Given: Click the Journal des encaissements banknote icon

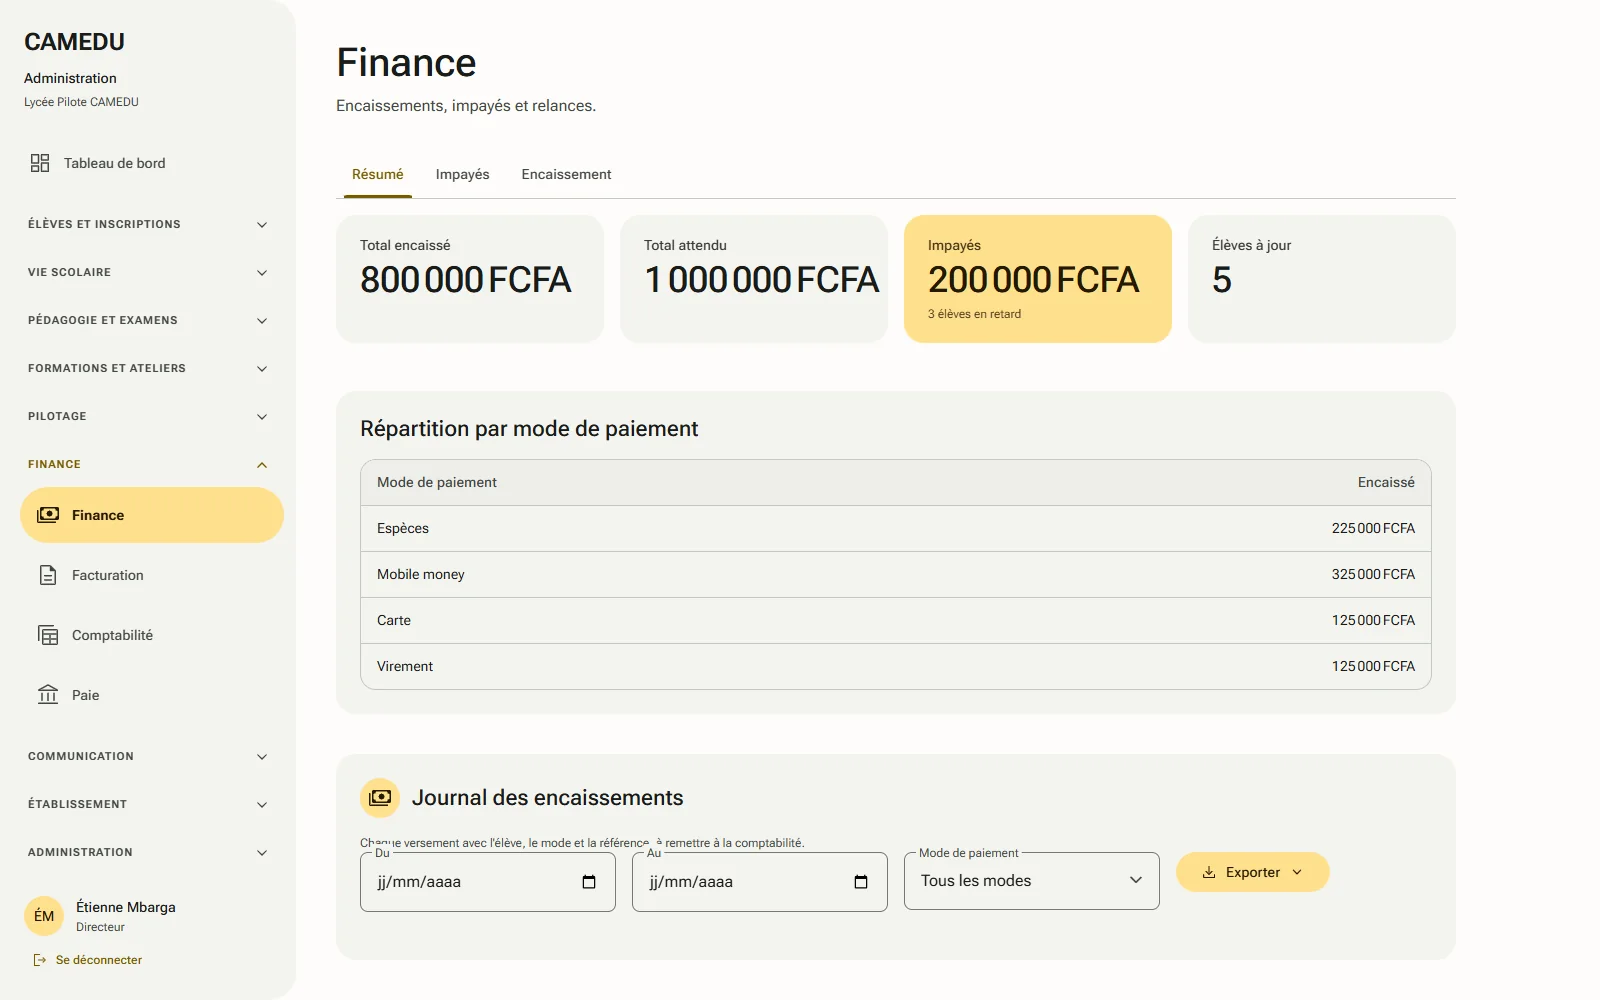Looking at the screenshot, I should click(380, 798).
